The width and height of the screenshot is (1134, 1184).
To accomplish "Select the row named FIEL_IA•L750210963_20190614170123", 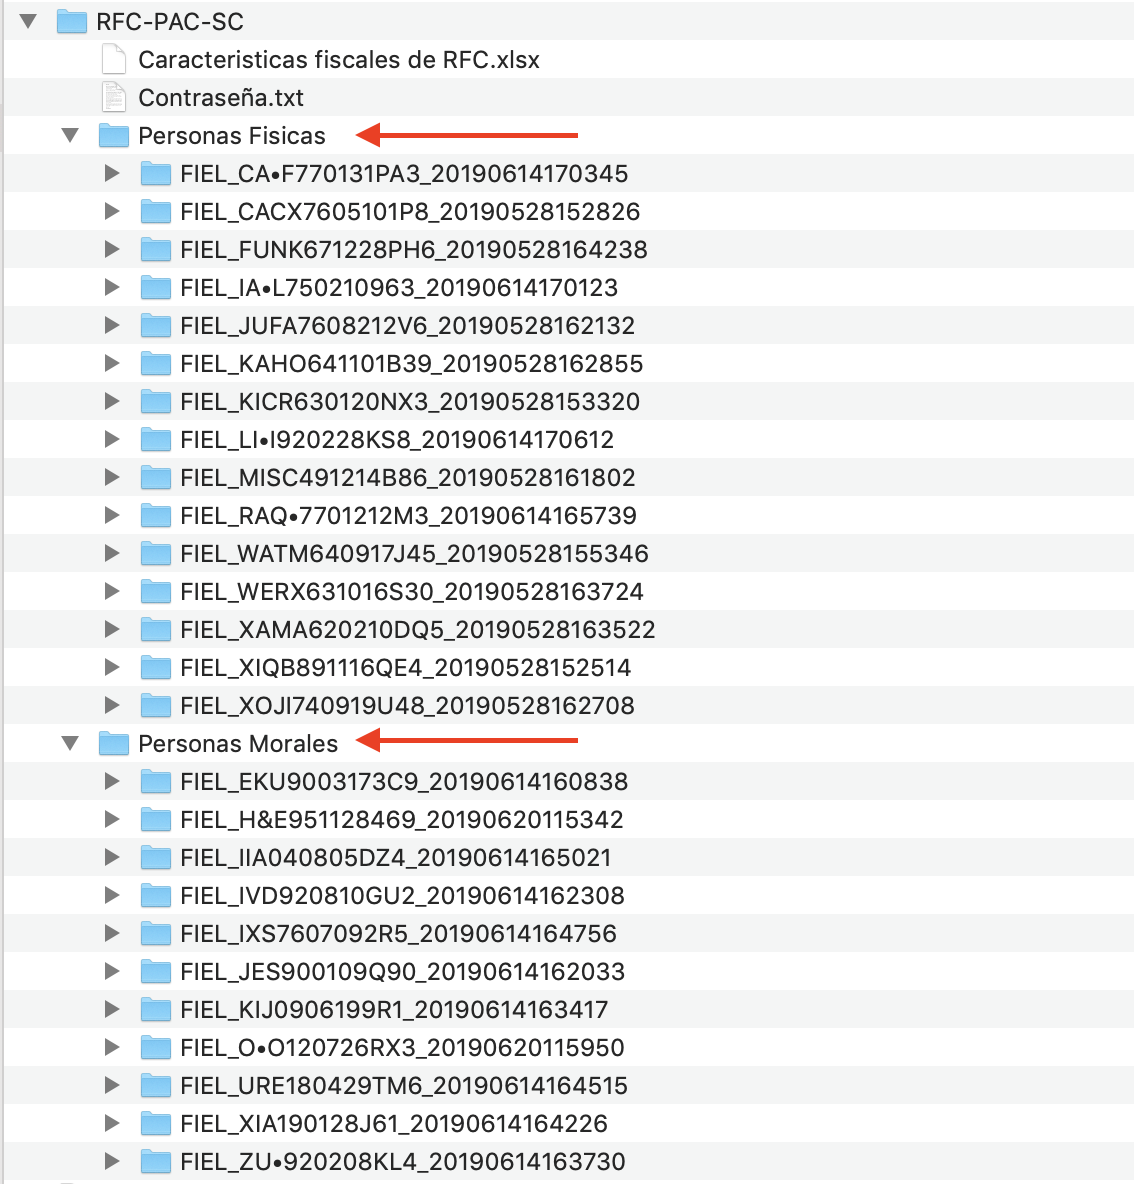I will [x=569, y=288].
